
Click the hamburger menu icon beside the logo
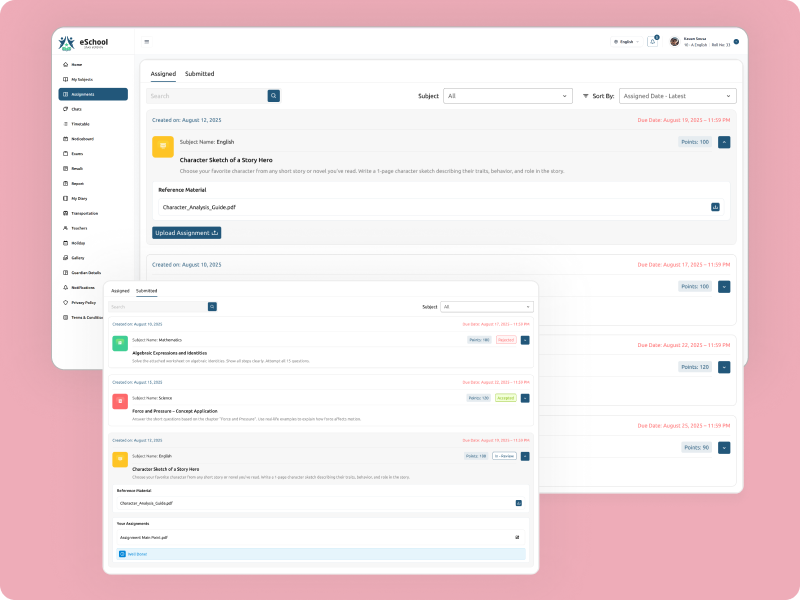147,42
